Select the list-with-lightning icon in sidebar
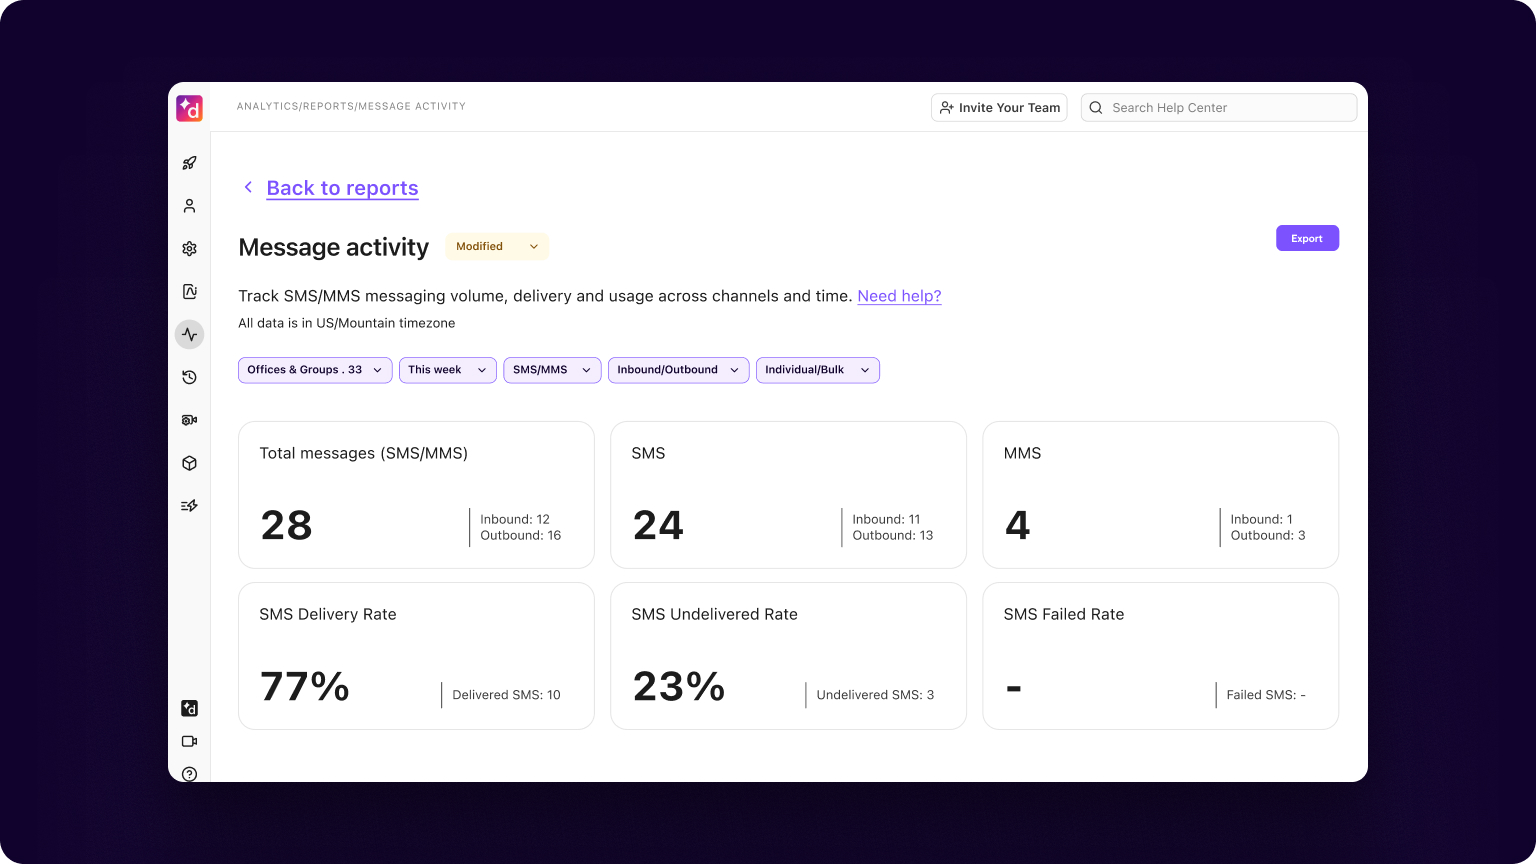This screenshot has height=864, width=1536. point(189,505)
